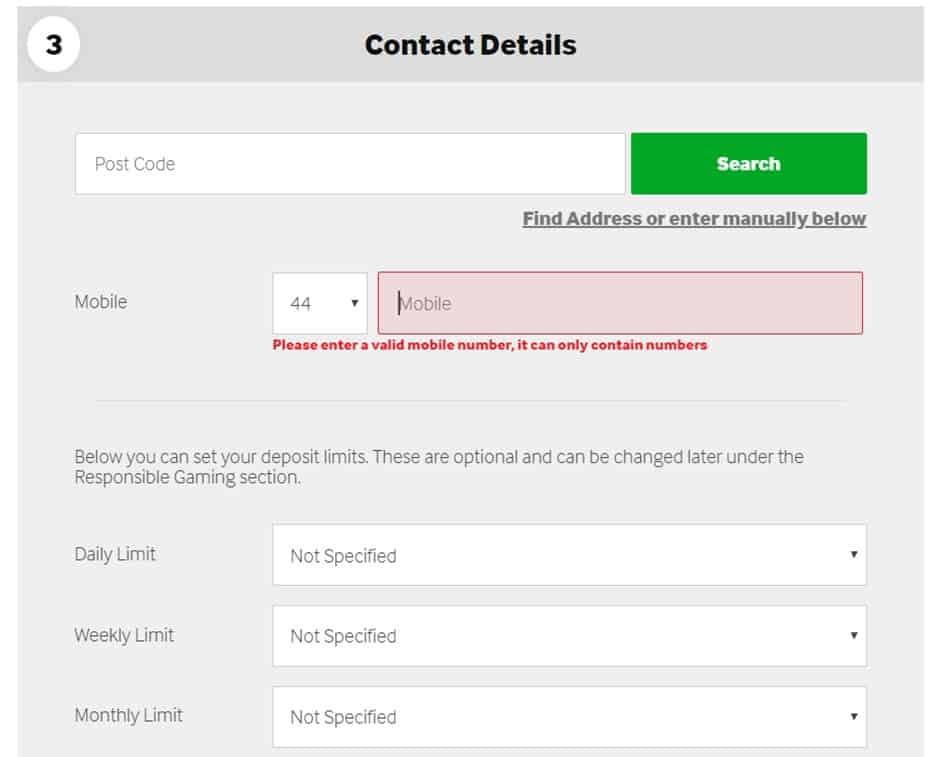Screen dimensions: 940x757
Task: Expand the Weekly Limit dropdown
Action: 570,636
